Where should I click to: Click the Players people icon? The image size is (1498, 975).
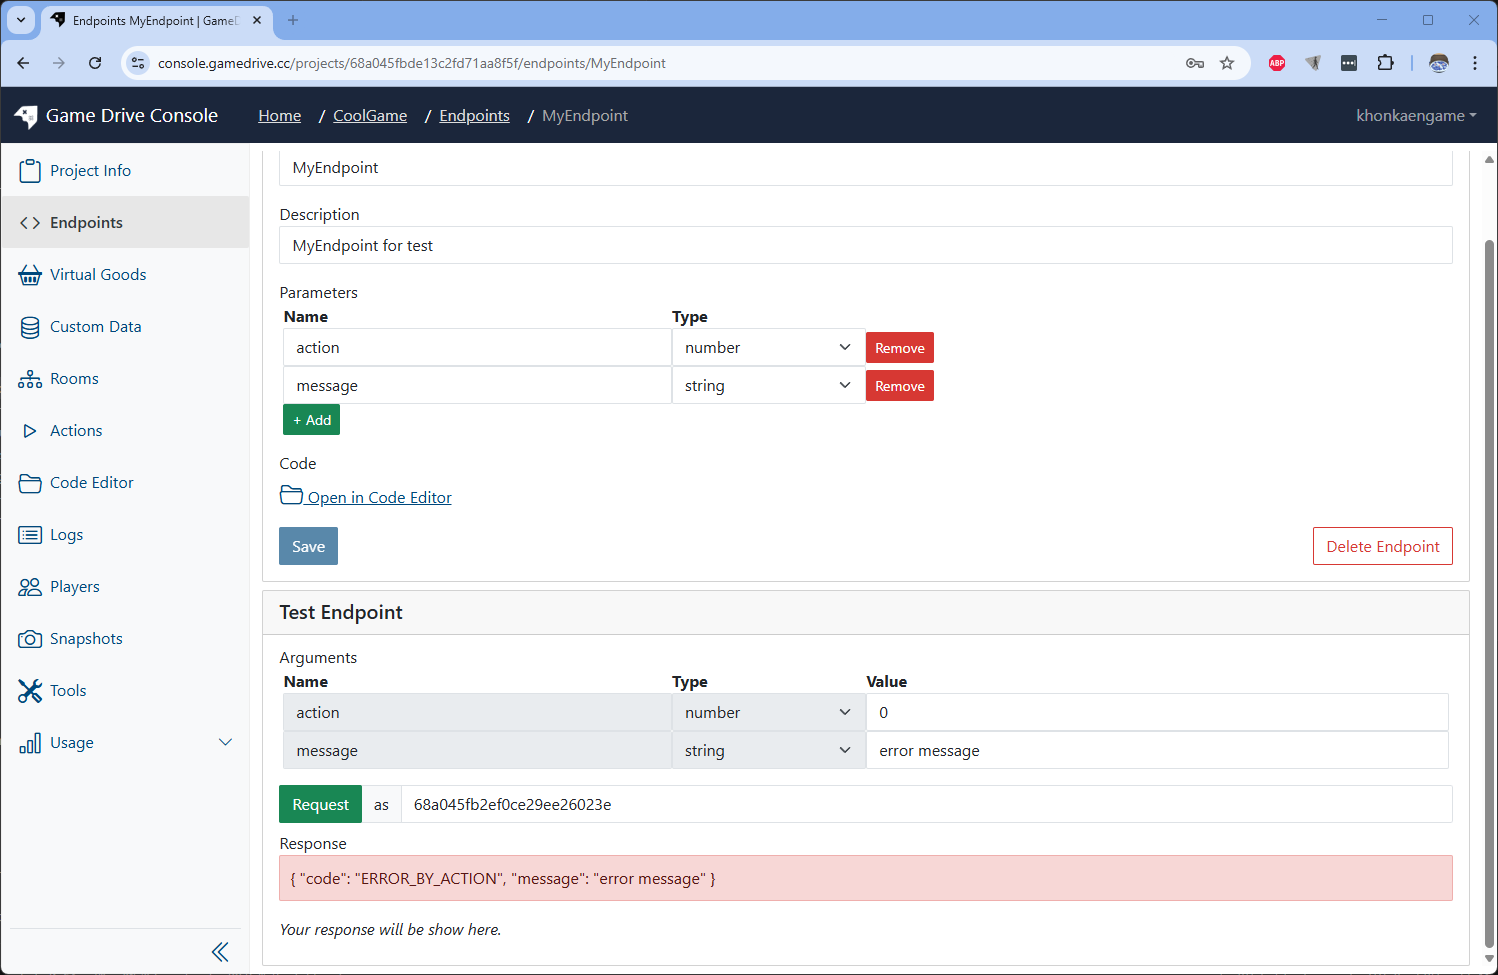pyautogui.click(x=30, y=587)
